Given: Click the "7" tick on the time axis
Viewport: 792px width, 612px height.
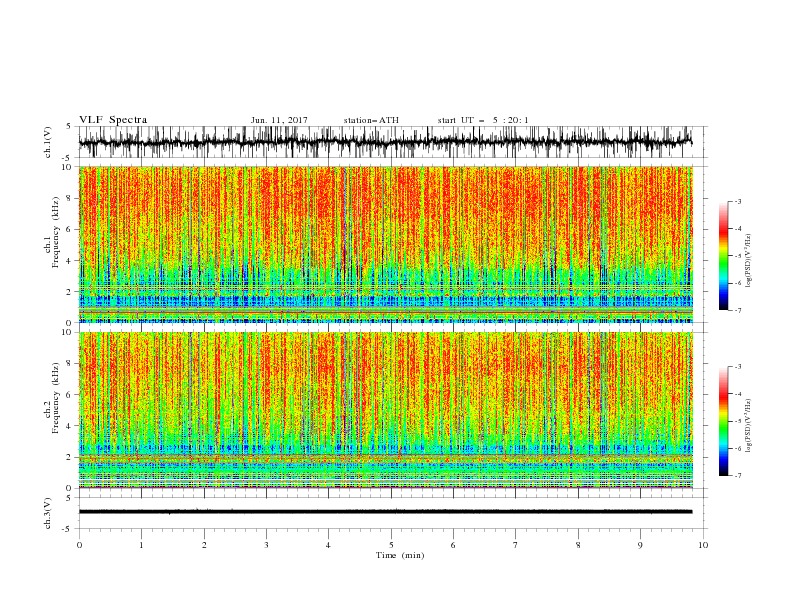Looking at the screenshot, I should click(516, 545).
